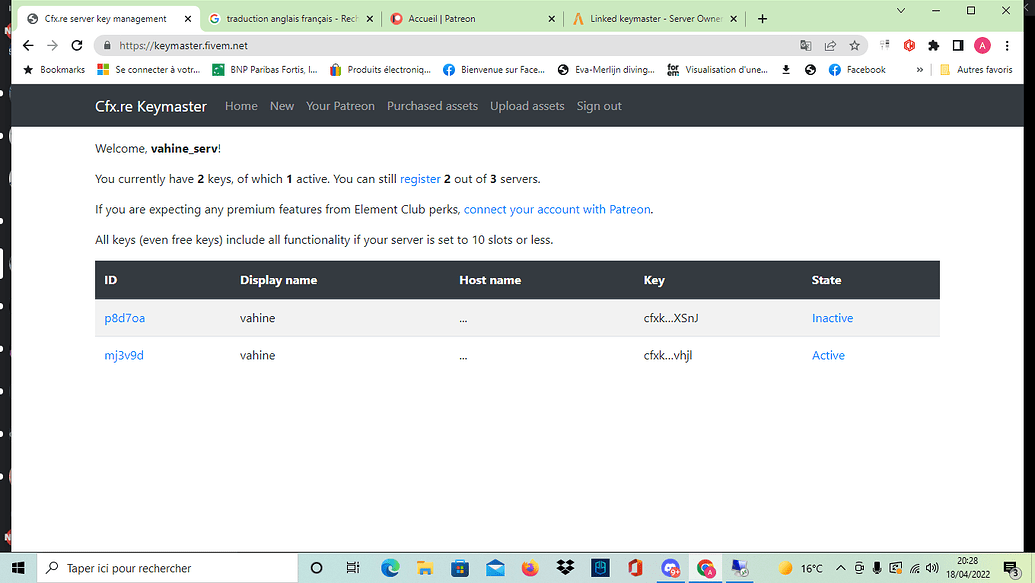This screenshot has height=583, width=1035.
Task: Open the browser extensions puzzle piece icon
Action: 934,45
